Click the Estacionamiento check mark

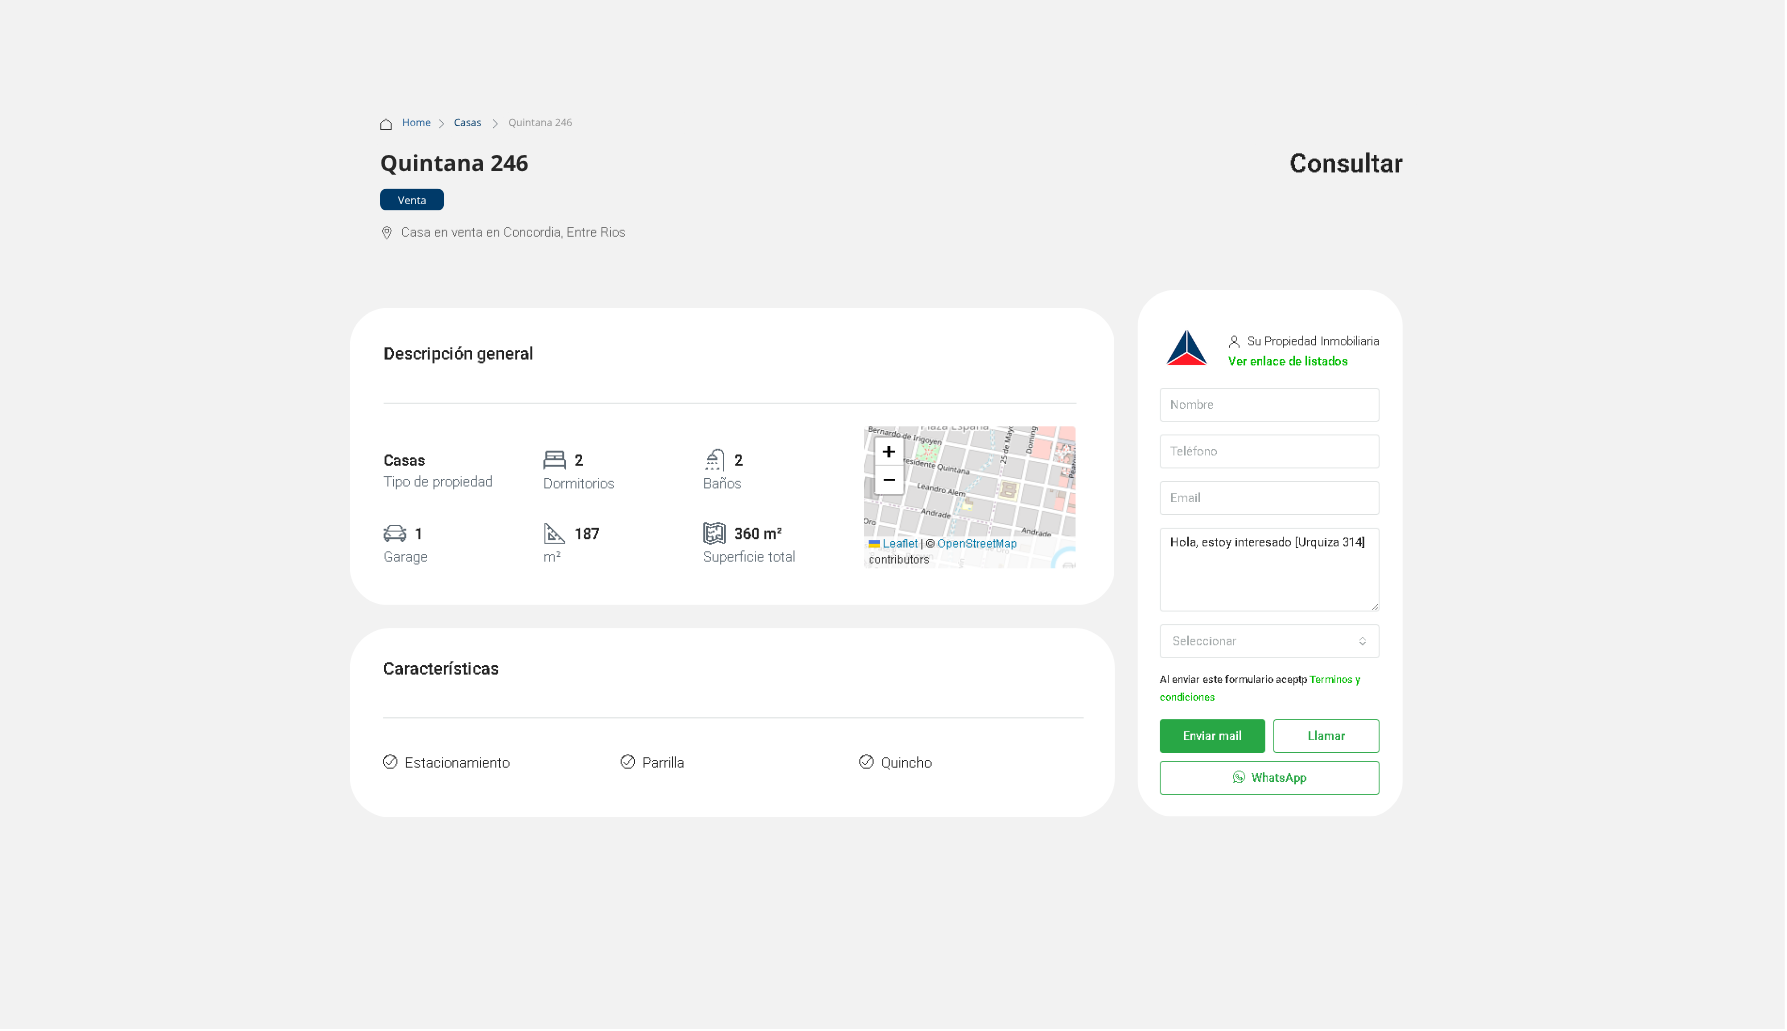pyautogui.click(x=390, y=762)
